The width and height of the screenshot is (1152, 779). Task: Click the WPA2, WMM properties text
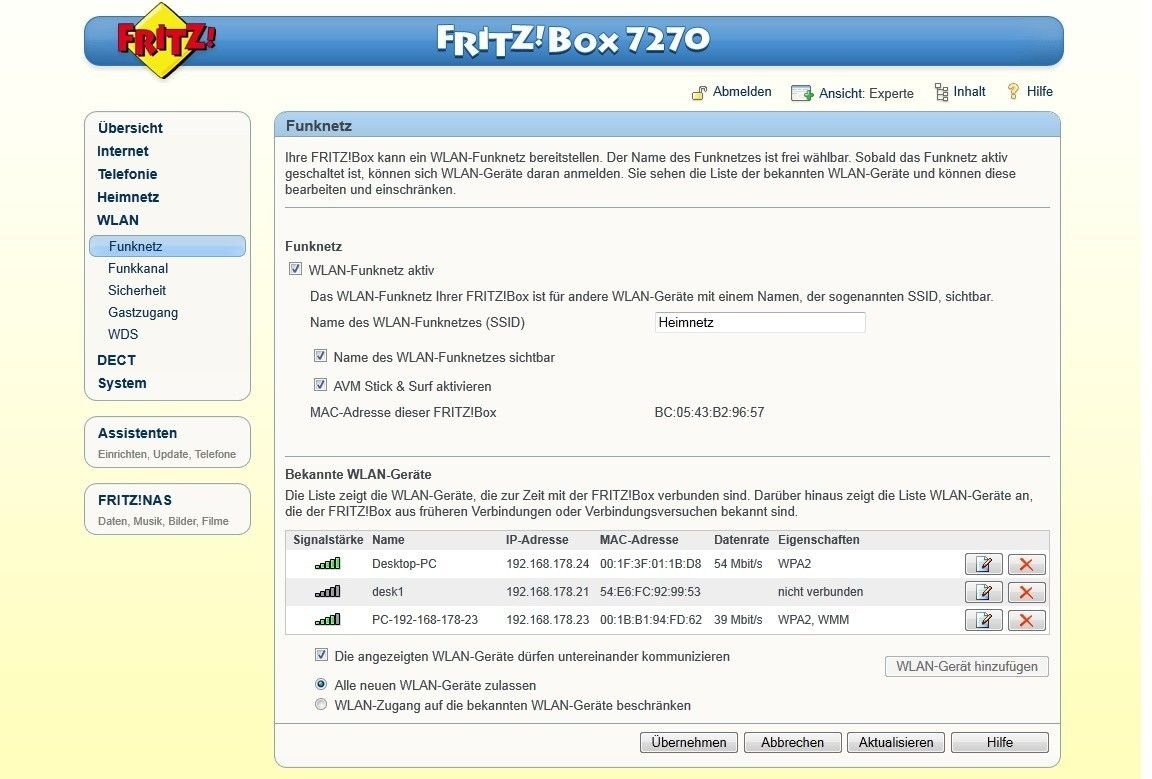[x=813, y=620]
